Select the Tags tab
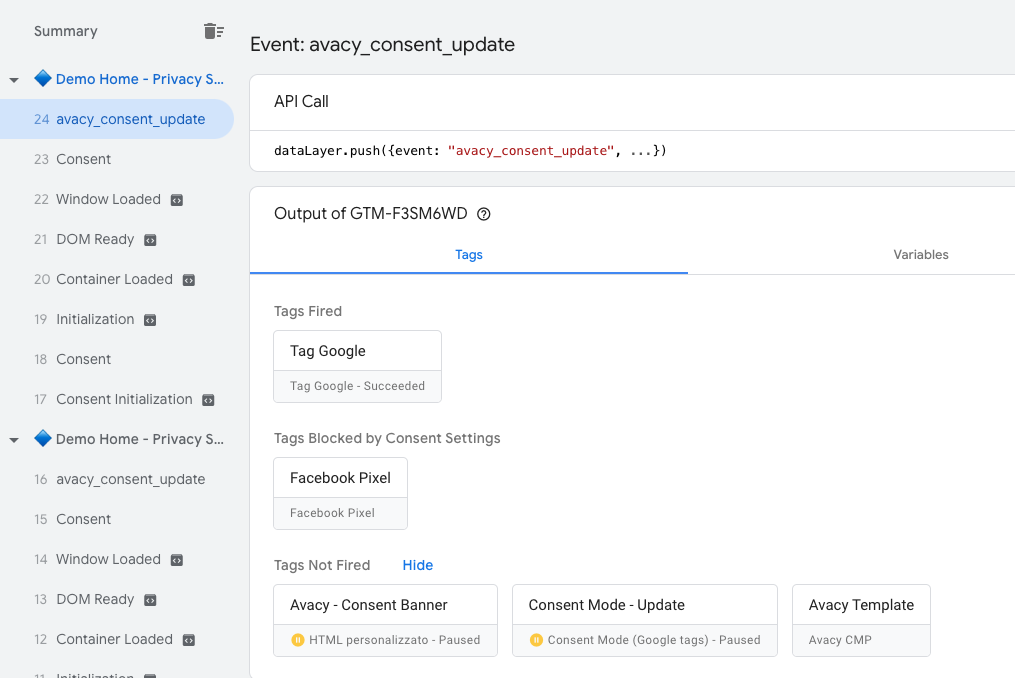 click(x=469, y=254)
